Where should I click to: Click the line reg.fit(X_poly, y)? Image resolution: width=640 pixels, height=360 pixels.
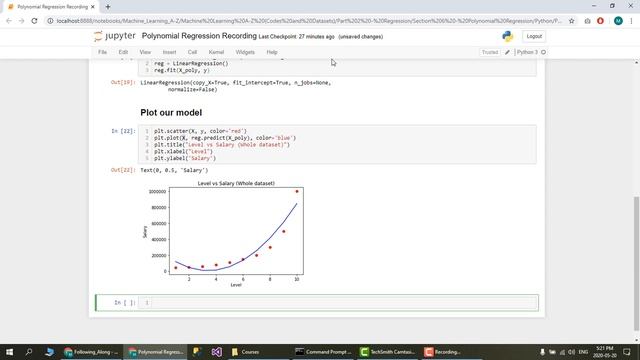pos(182,70)
